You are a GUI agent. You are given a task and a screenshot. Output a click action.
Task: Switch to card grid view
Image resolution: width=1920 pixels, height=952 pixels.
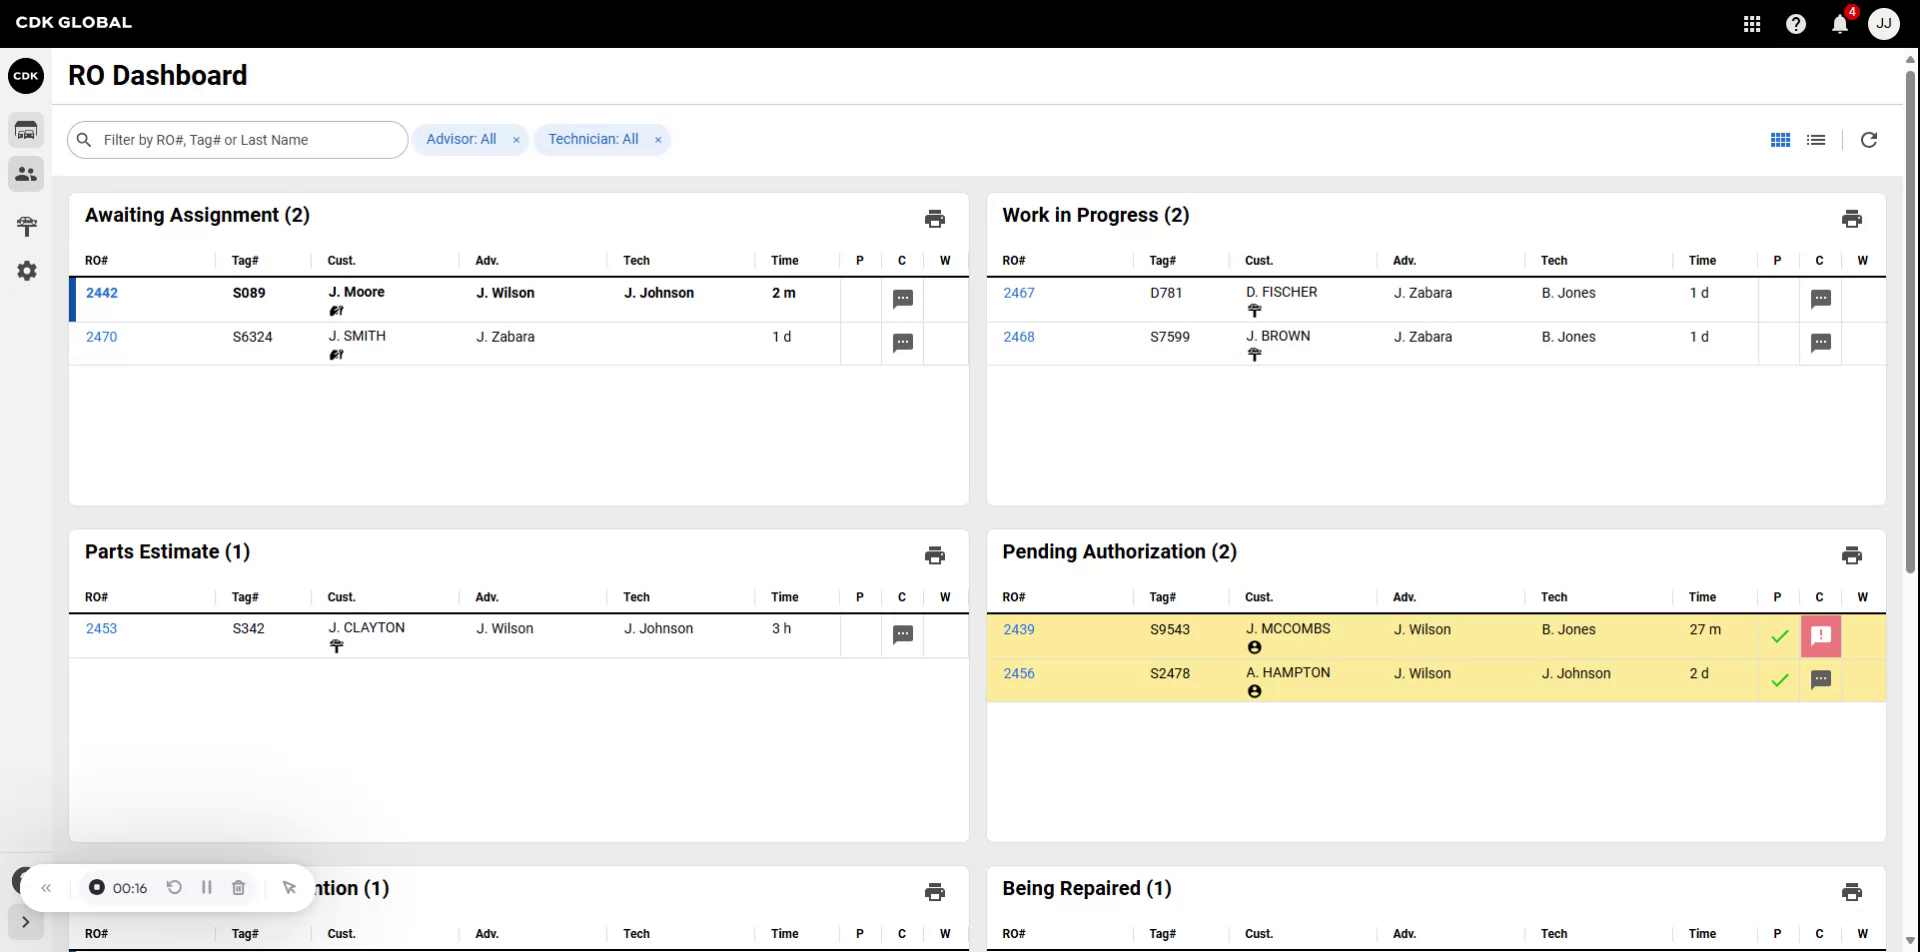click(x=1780, y=139)
